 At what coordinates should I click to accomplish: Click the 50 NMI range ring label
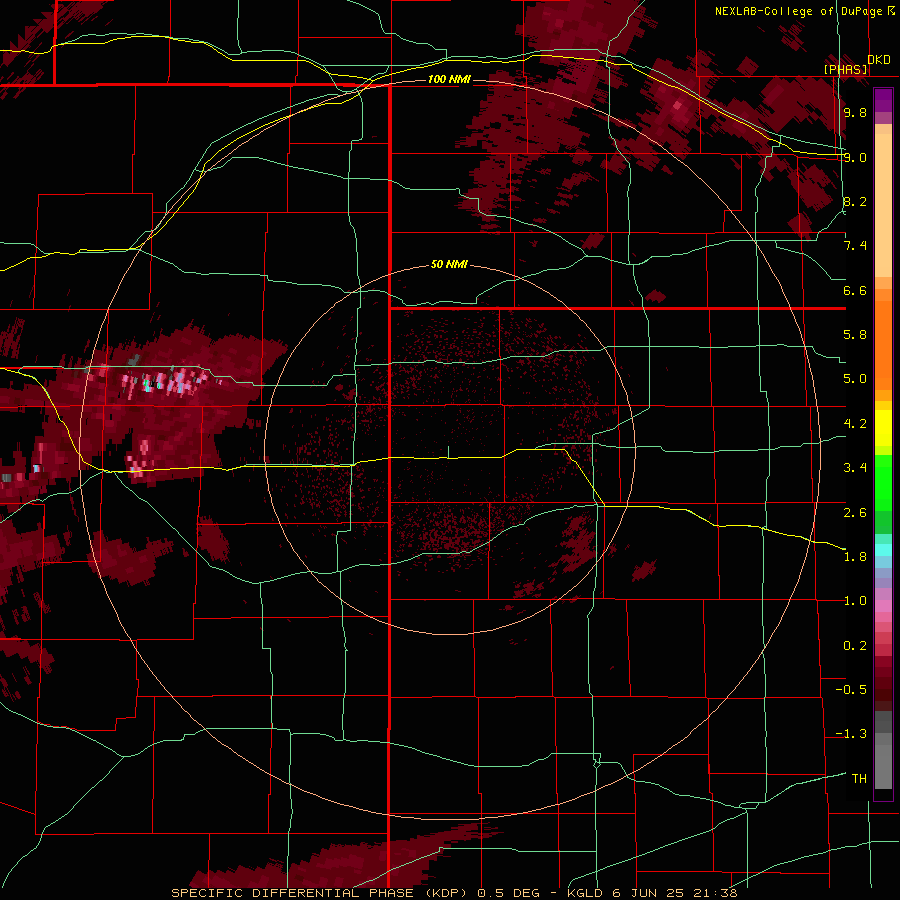point(449,265)
